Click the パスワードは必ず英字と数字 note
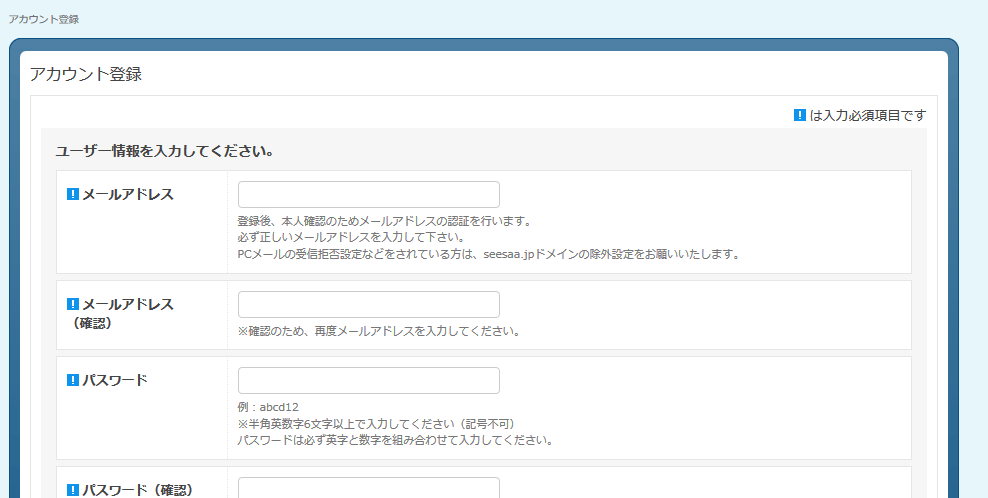988x498 pixels. click(x=396, y=440)
